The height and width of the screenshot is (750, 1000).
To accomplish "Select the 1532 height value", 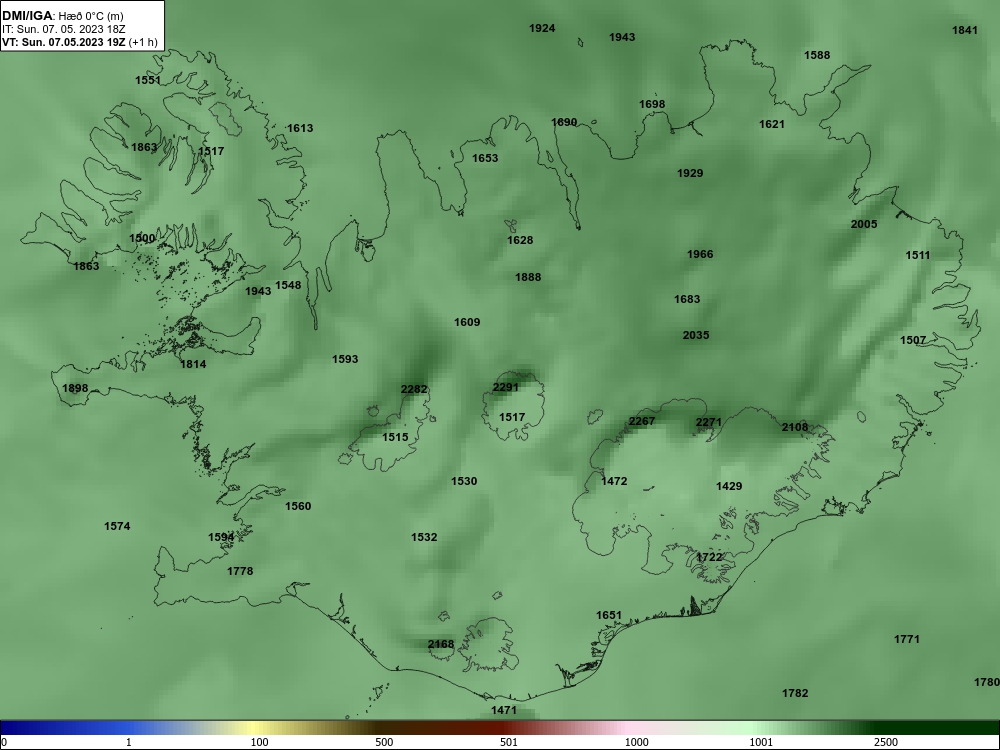I will [x=424, y=537].
